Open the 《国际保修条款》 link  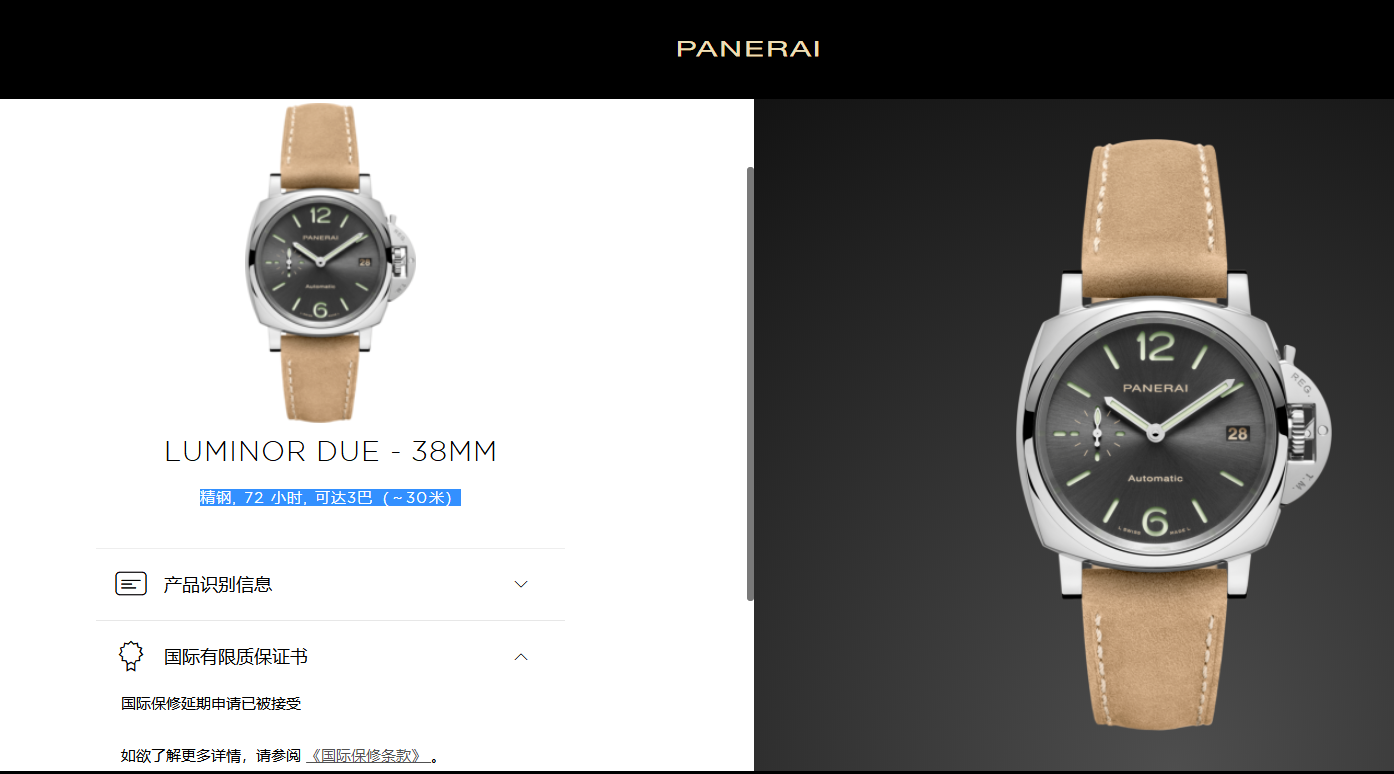[369, 756]
